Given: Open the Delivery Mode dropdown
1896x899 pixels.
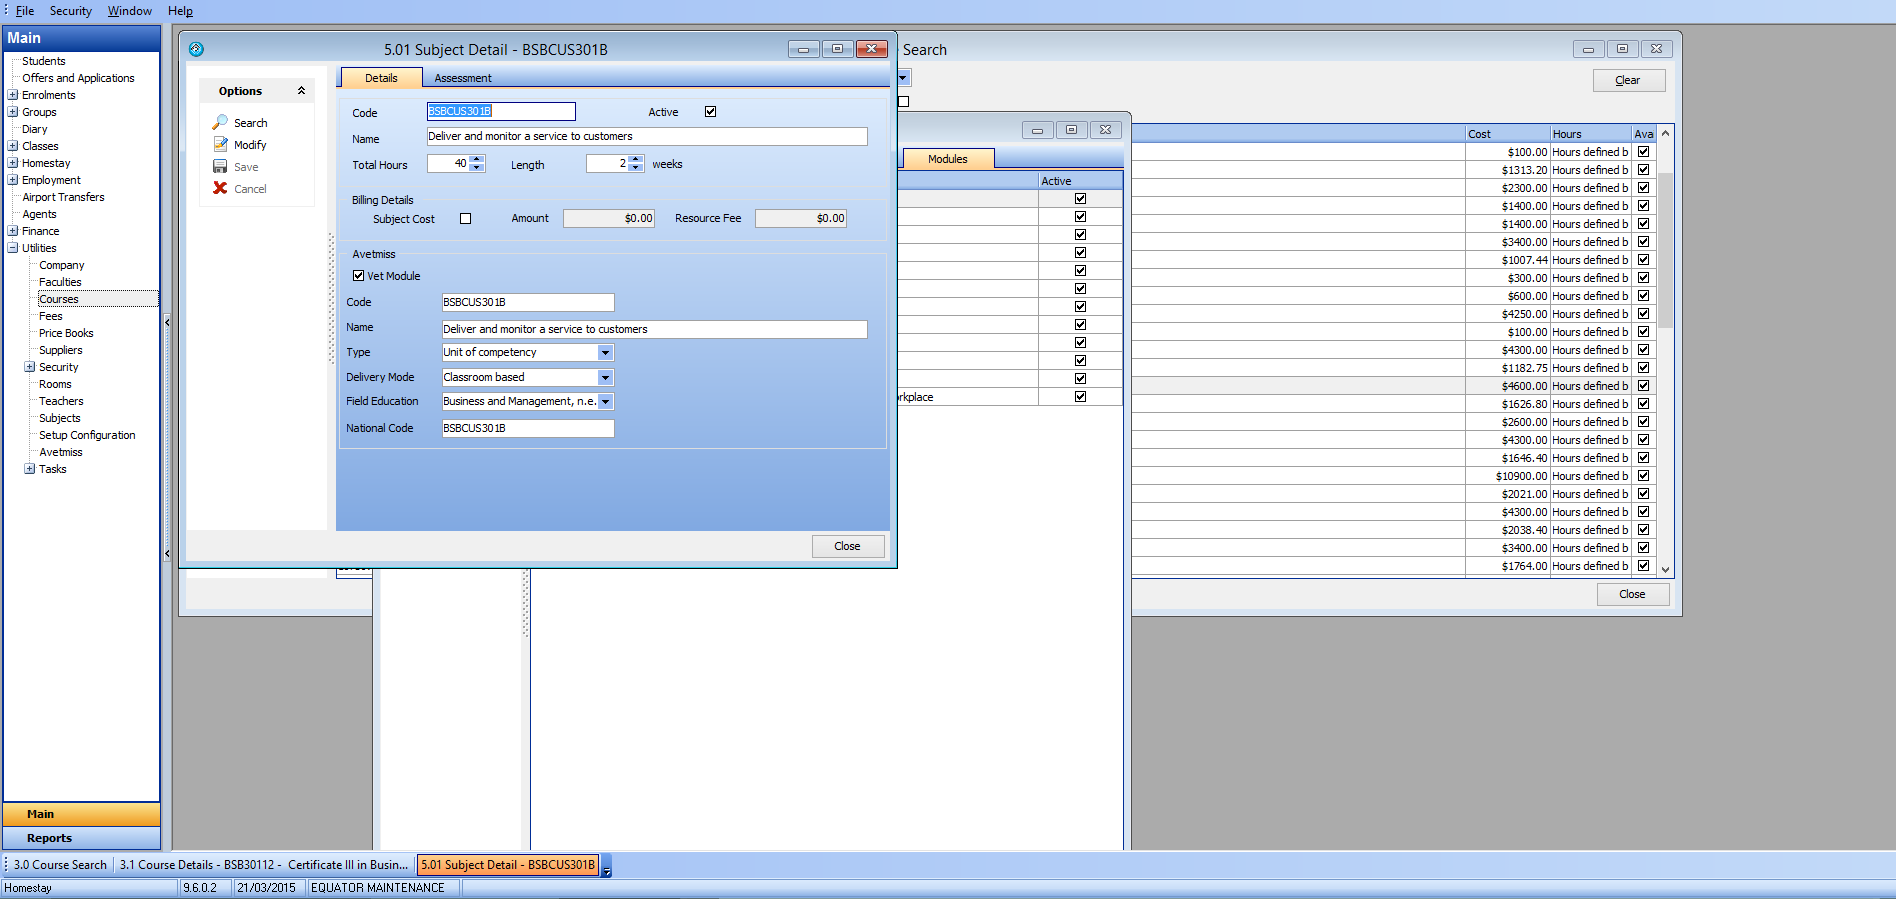Looking at the screenshot, I should tap(605, 378).
